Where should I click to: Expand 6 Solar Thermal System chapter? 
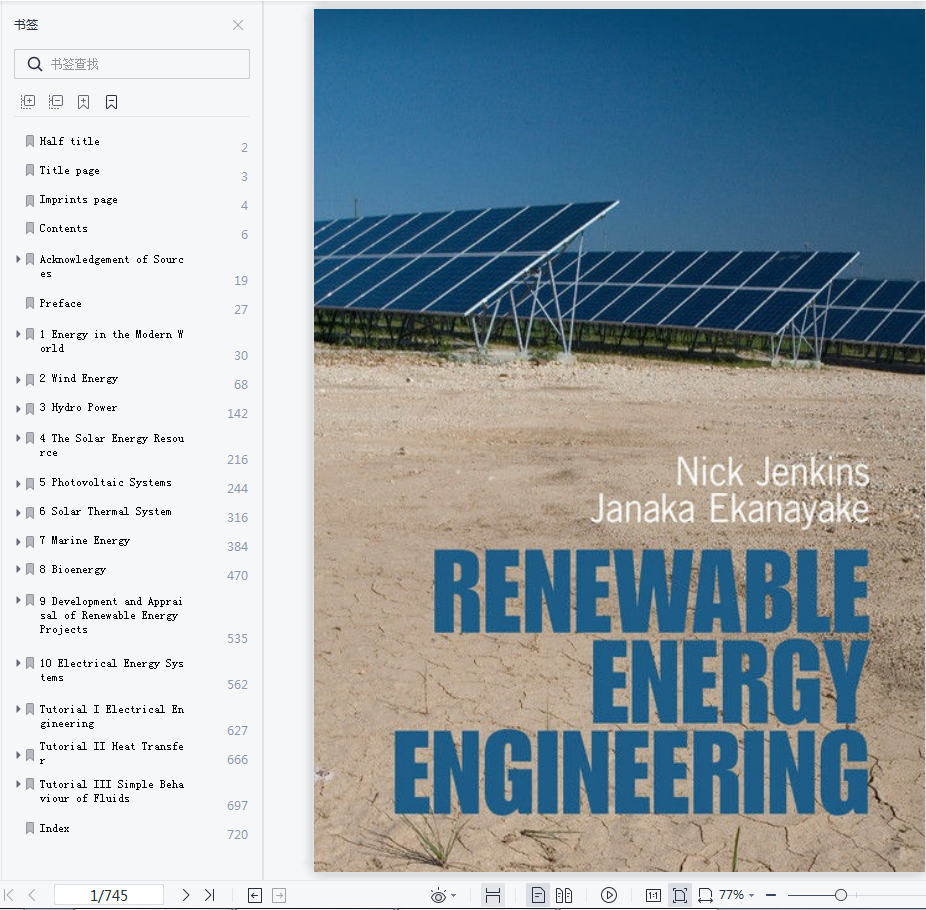(x=18, y=512)
